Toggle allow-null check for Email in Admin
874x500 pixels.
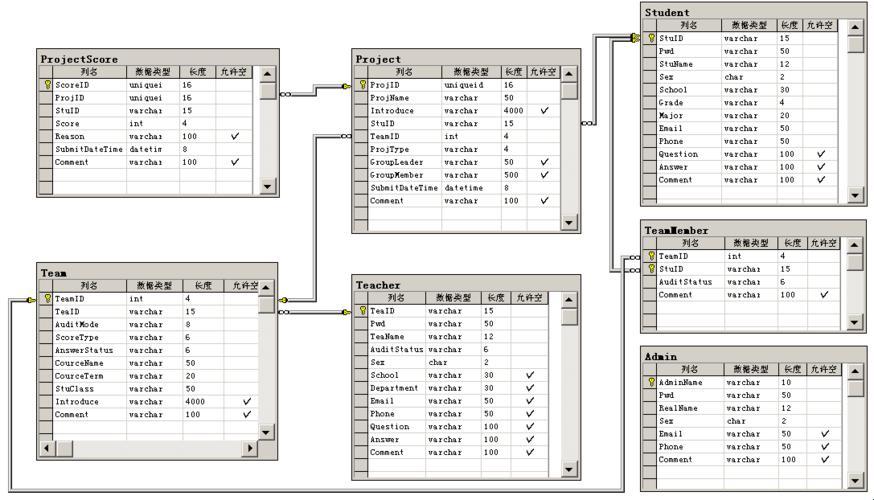click(824, 434)
